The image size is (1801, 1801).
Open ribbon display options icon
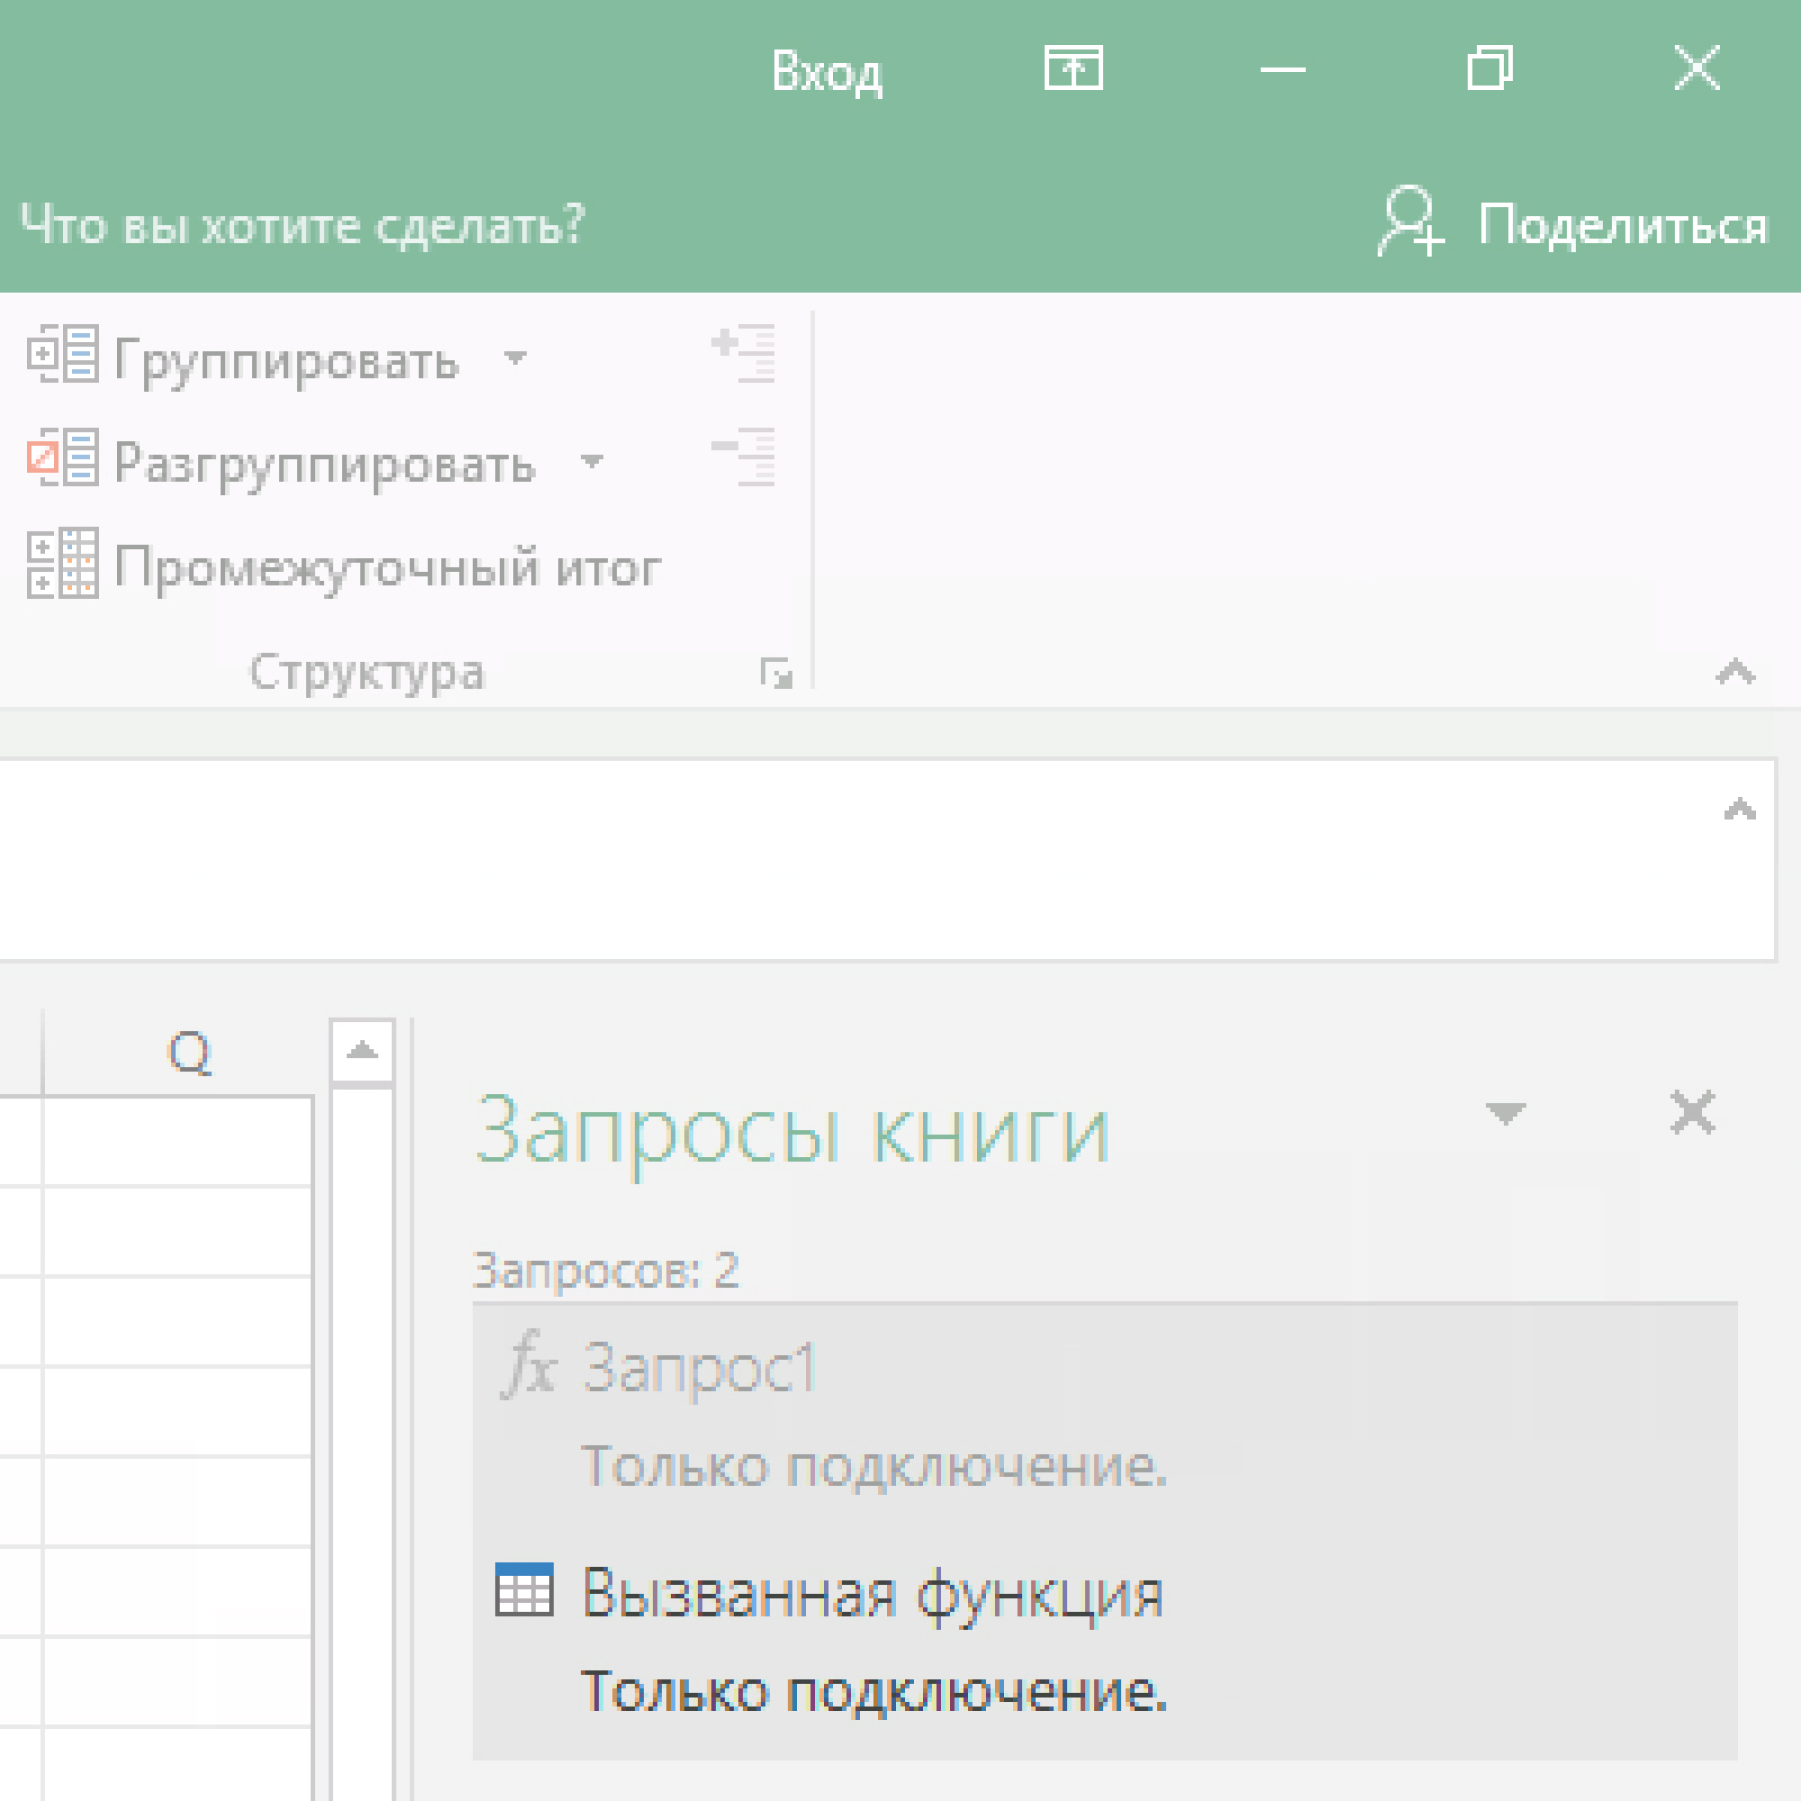[x=1073, y=69]
